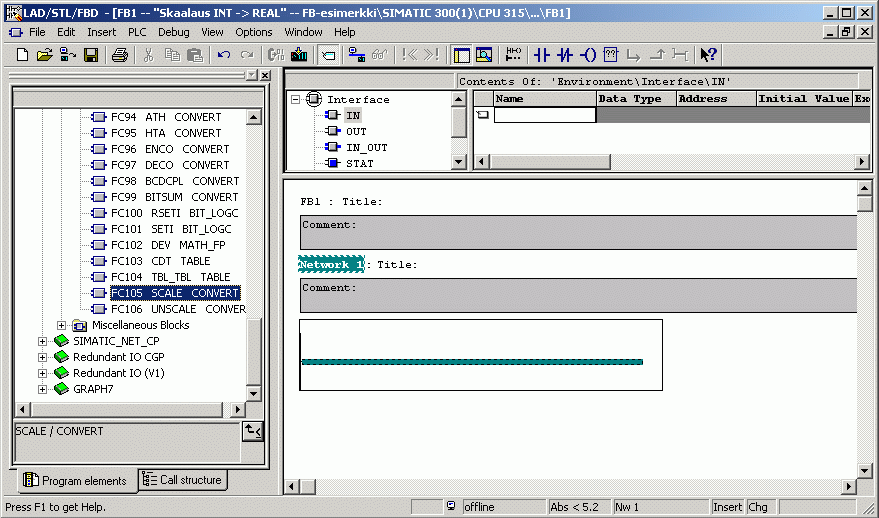Insert a normally open contact
The height and width of the screenshot is (518, 879).
pyautogui.click(x=542, y=54)
